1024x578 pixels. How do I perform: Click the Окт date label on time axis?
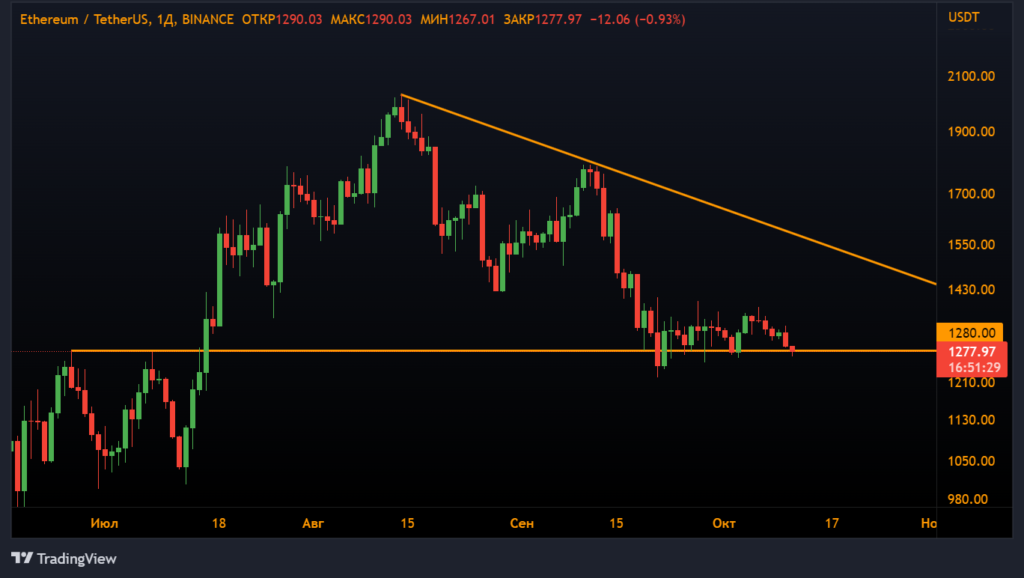click(x=724, y=523)
